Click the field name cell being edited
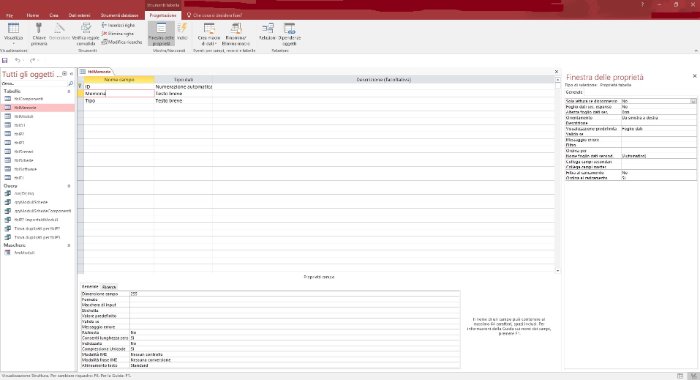The height and width of the screenshot is (380, 700). click(x=119, y=94)
